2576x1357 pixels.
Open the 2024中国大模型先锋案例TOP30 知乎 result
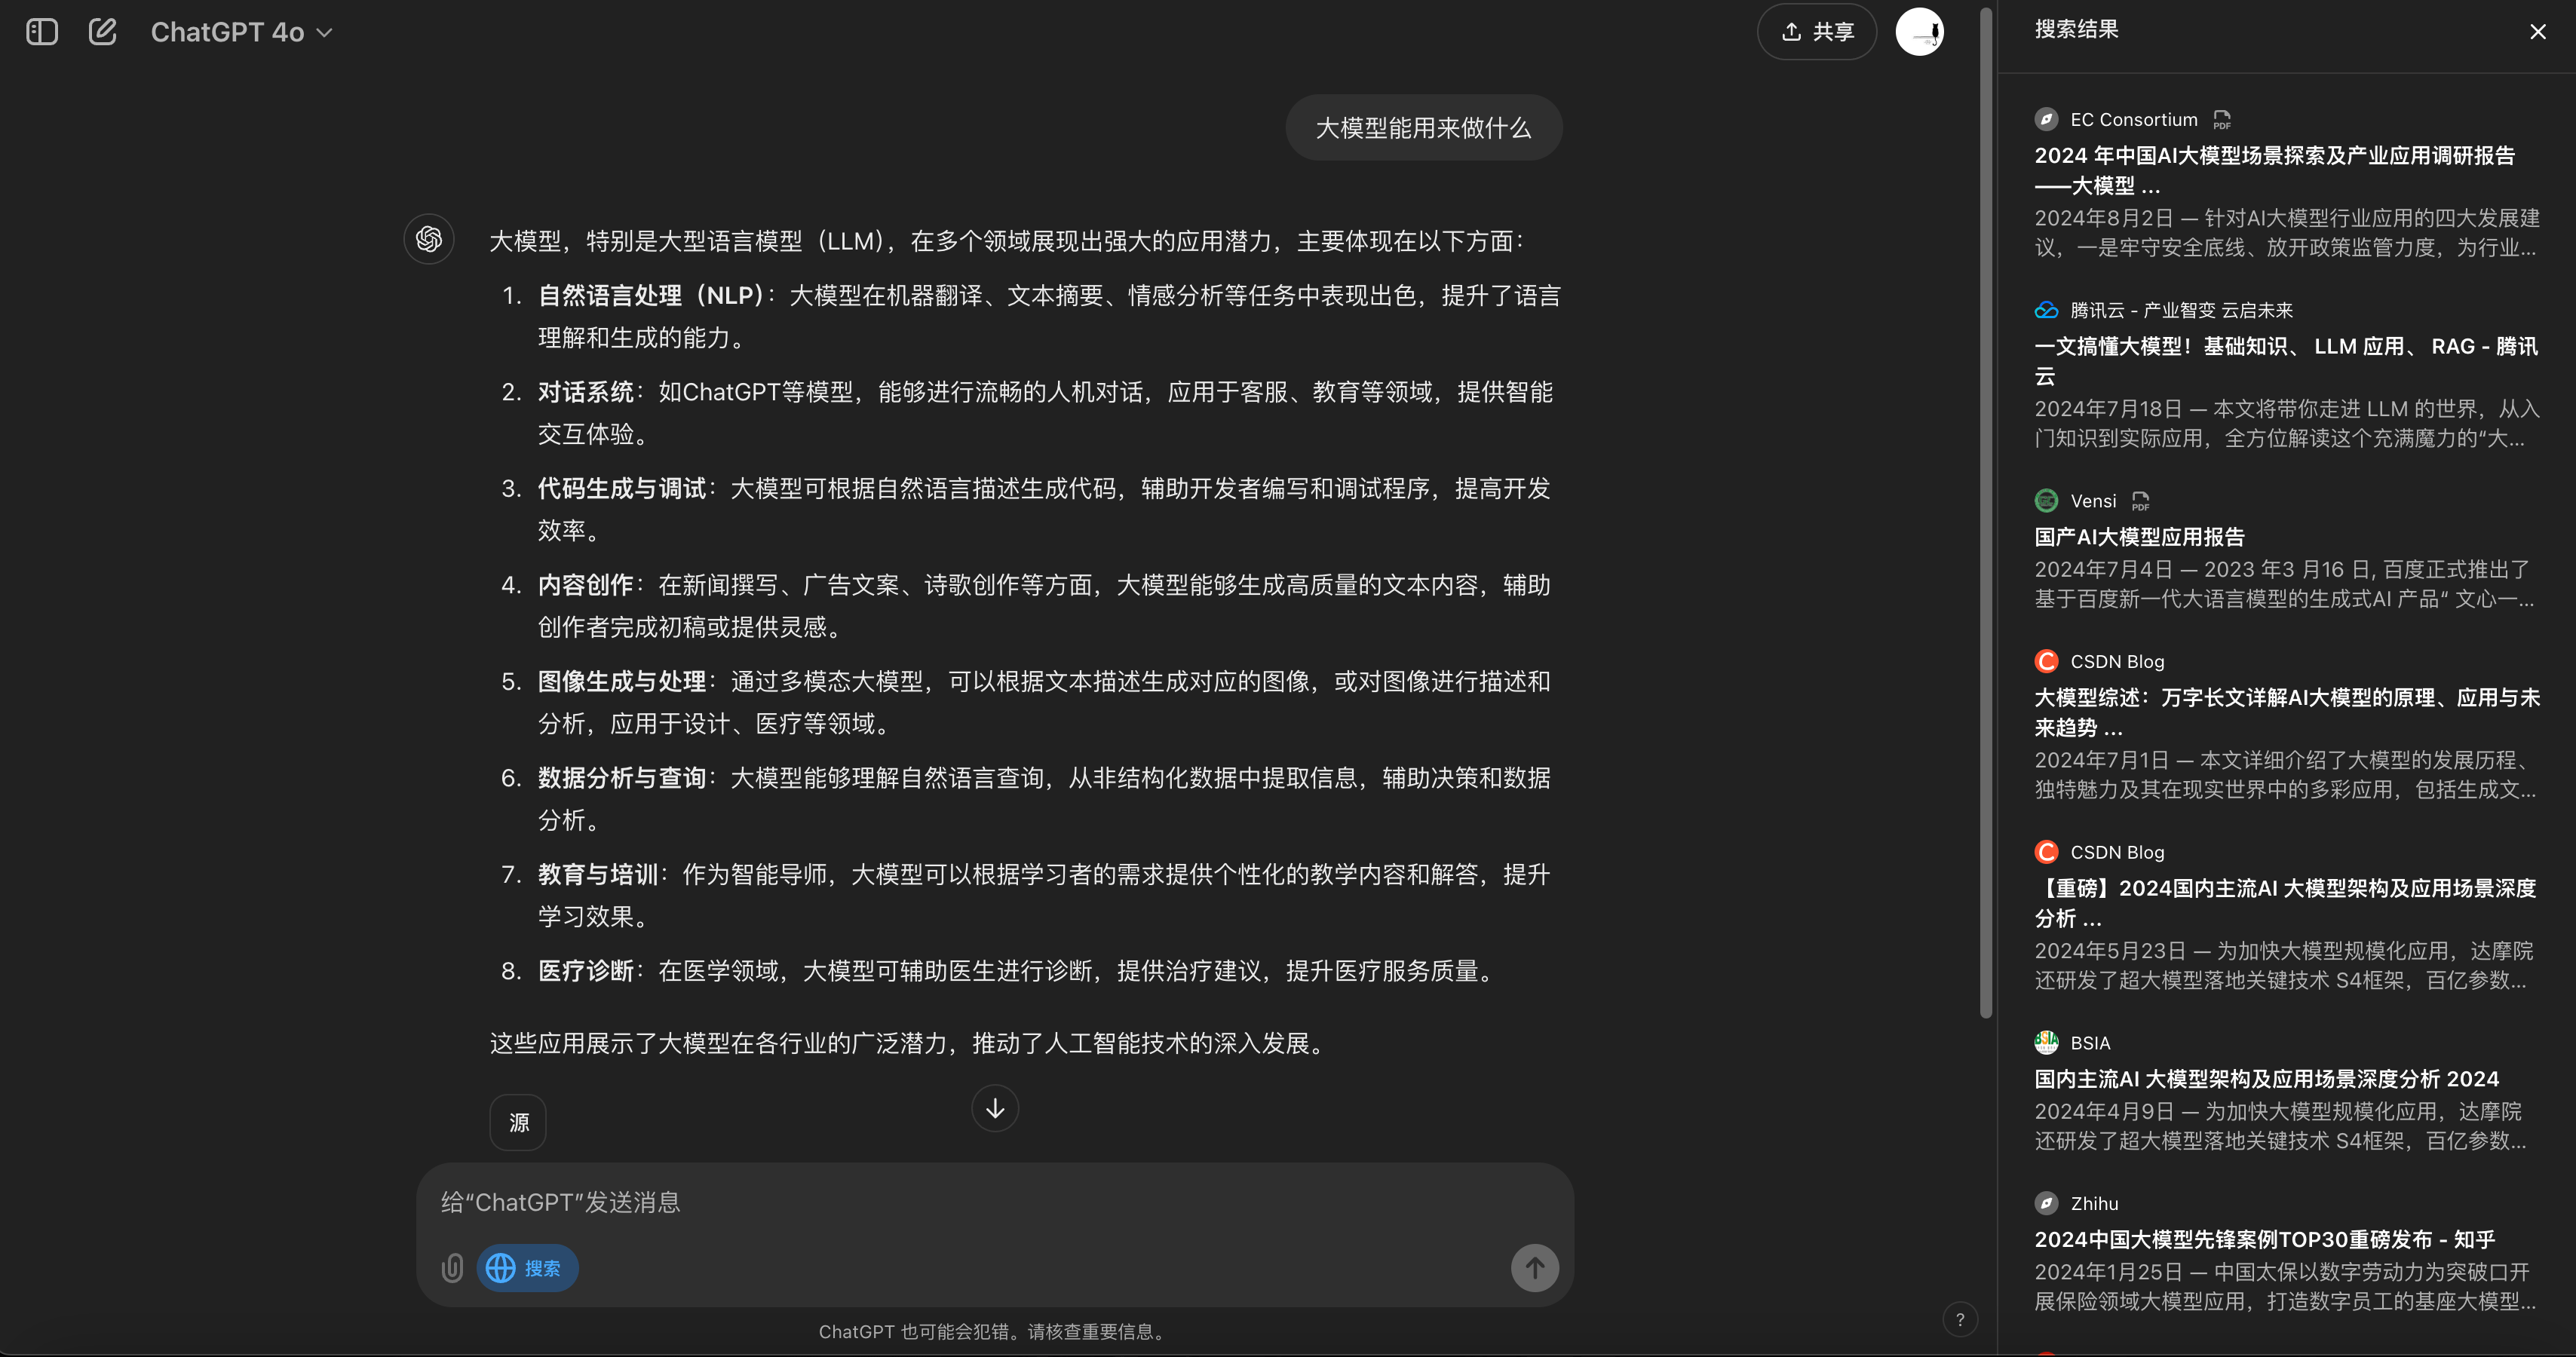coord(2264,1240)
